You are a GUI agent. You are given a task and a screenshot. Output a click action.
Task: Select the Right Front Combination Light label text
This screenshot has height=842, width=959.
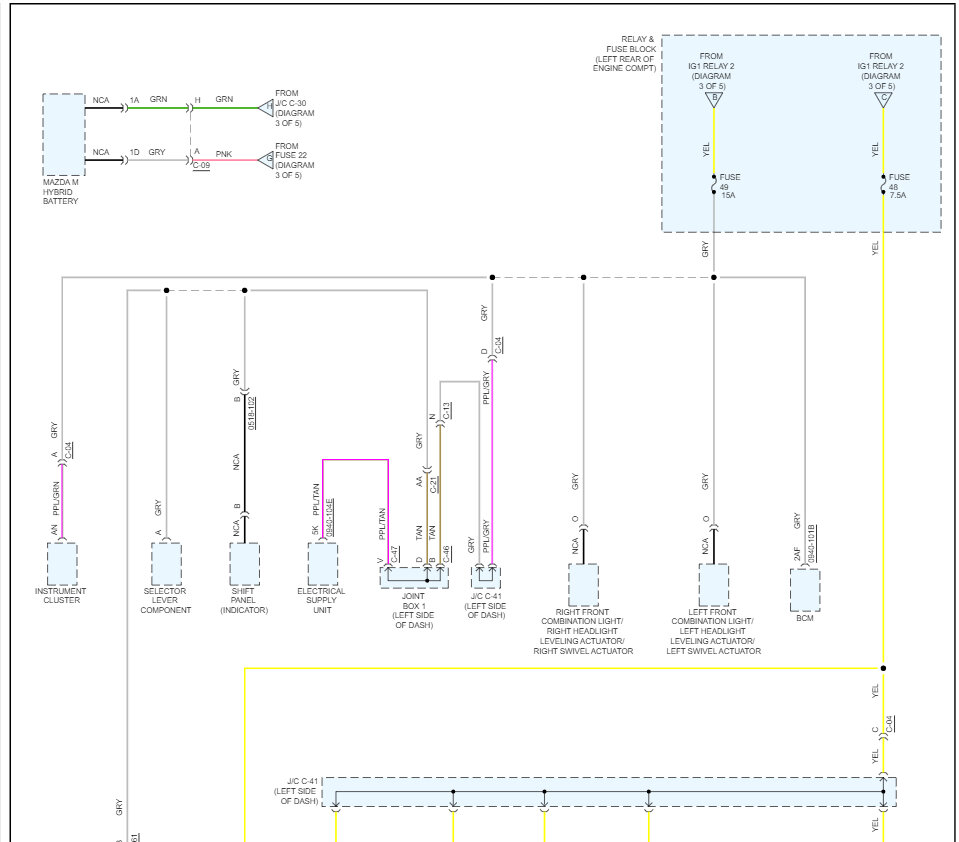coord(583,631)
